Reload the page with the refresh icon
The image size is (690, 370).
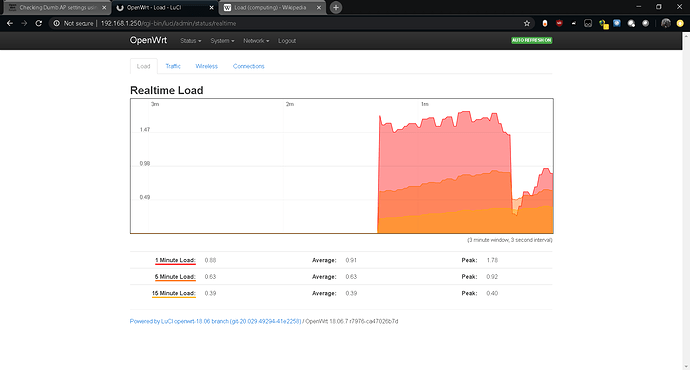pos(39,23)
